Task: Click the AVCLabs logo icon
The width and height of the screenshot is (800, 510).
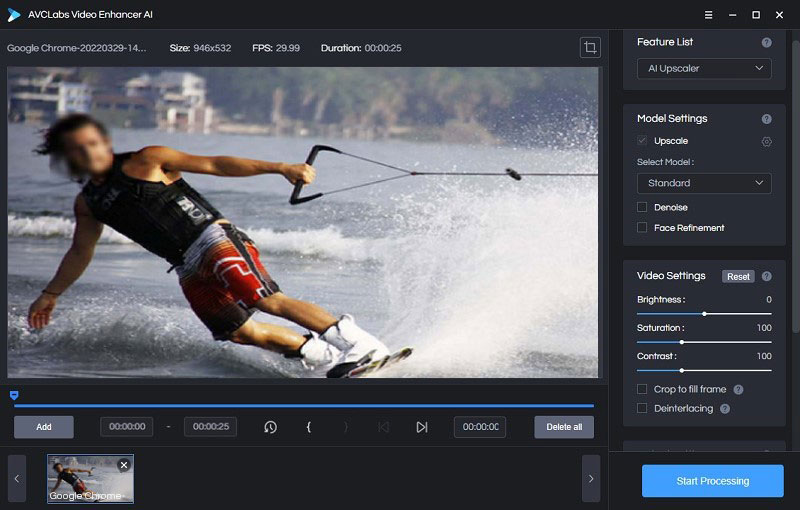Action: coord(14,15)
